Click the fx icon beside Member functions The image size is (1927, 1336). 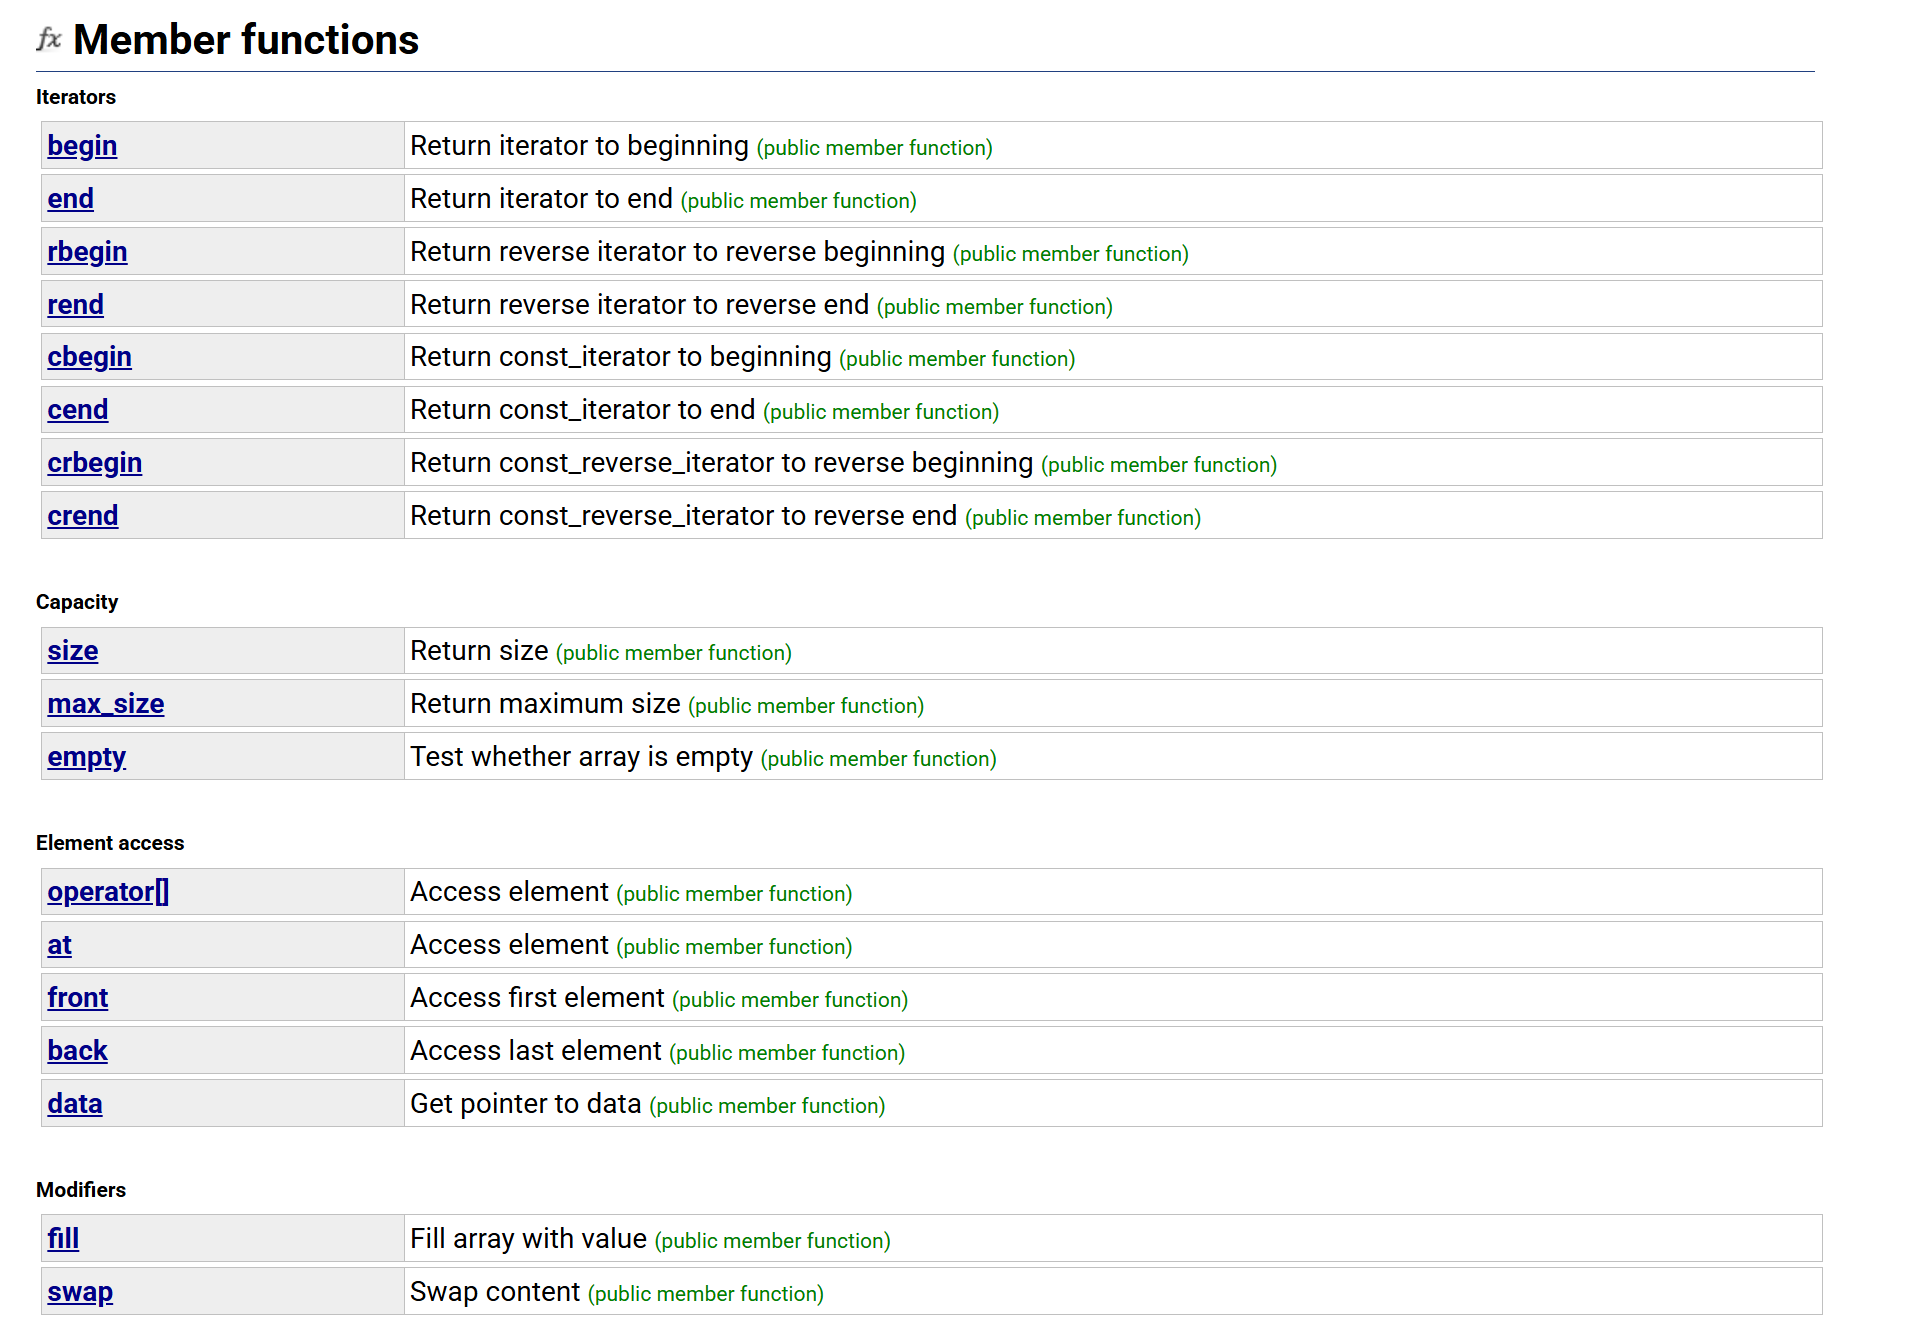(49, 40)
